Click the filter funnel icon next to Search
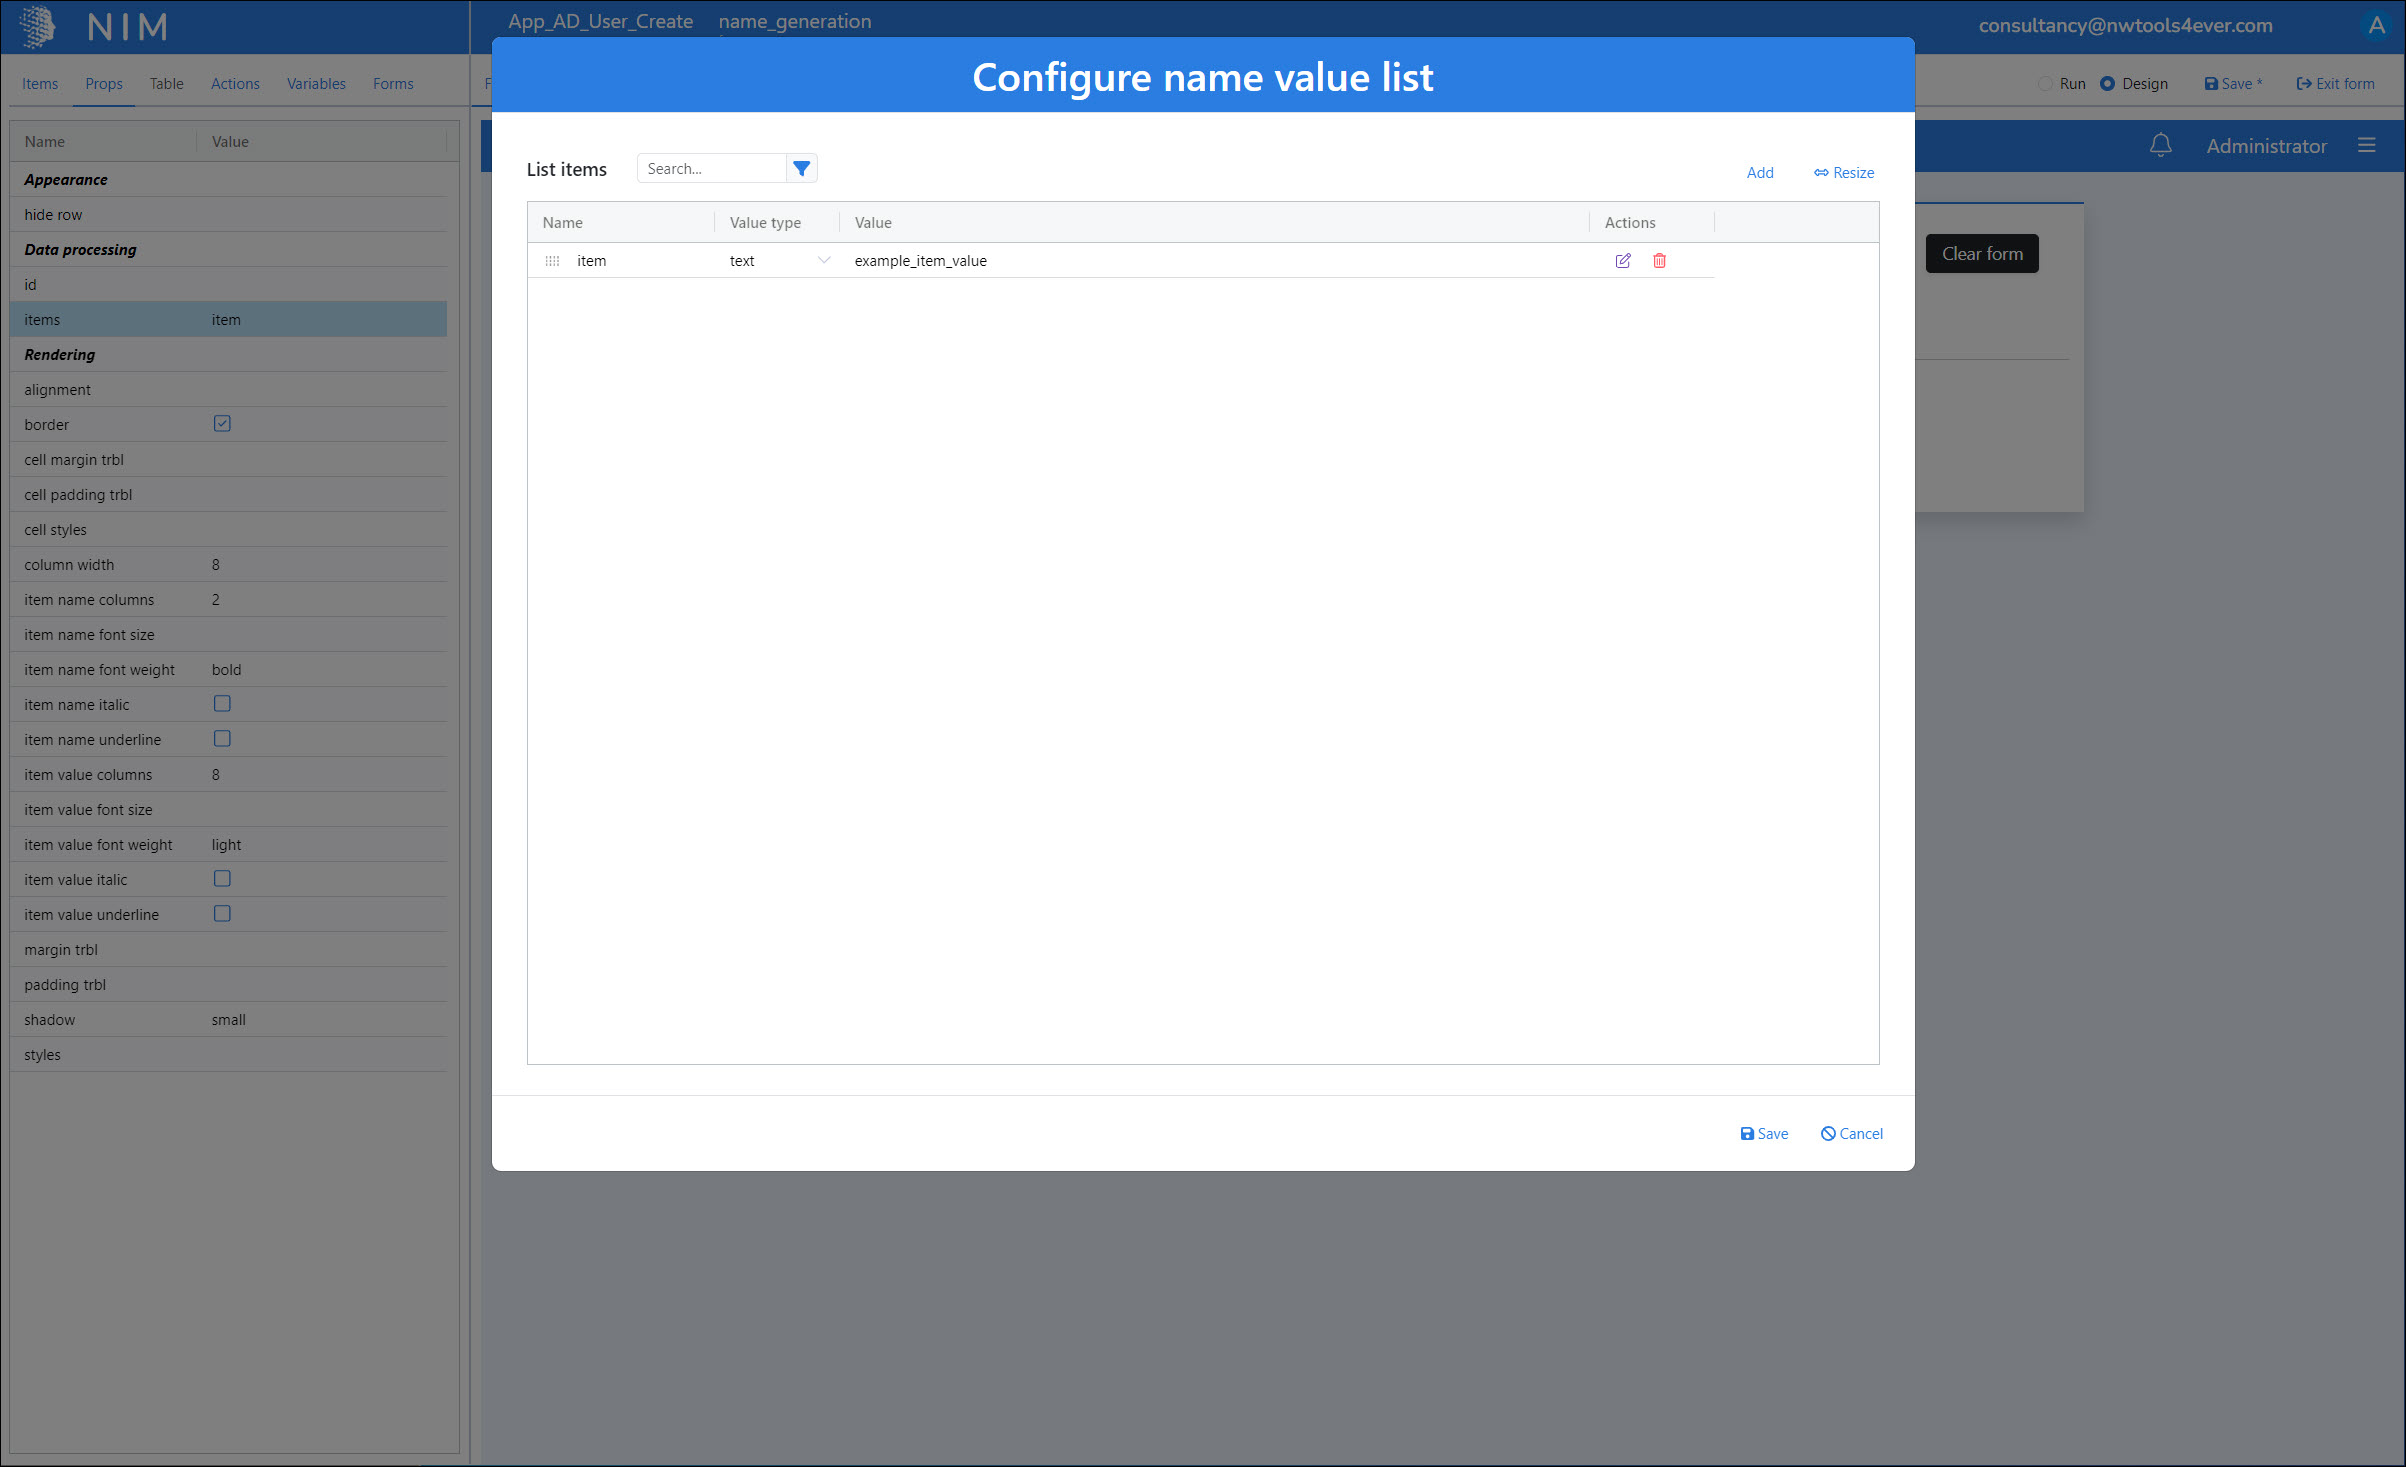The width and height of the screenshot is (2406, 1467). tap(801, 169)
